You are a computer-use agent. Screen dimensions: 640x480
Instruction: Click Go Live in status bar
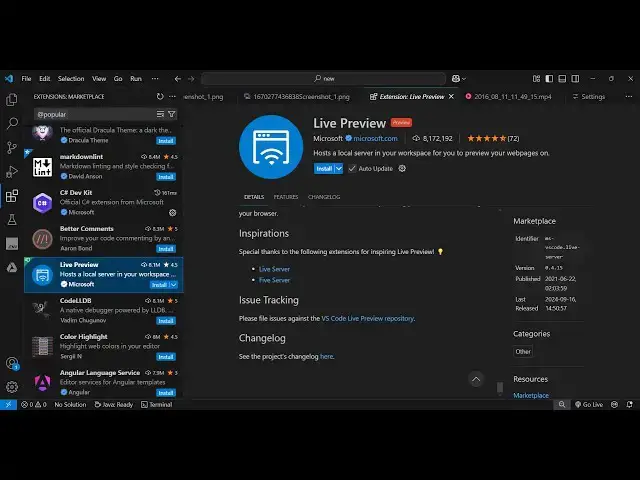[589, 404]
